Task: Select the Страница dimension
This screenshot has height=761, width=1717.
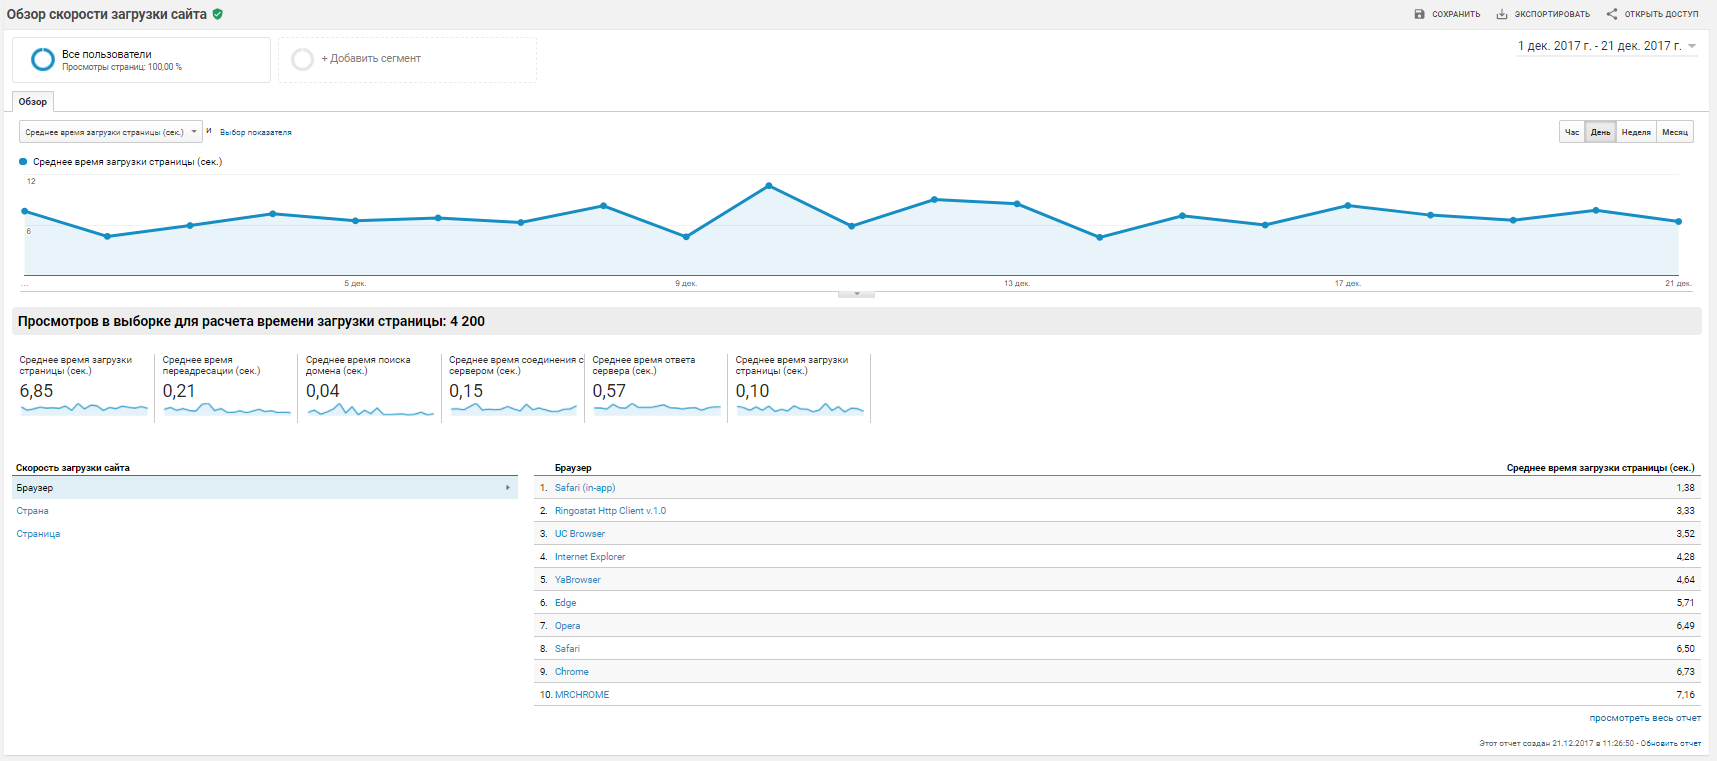Action: [x=38, y=534]
